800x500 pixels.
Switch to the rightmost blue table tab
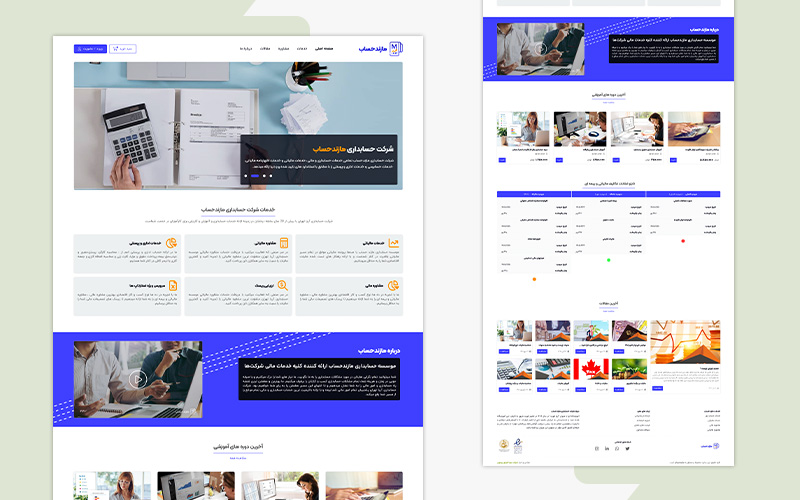coord(683,194)
